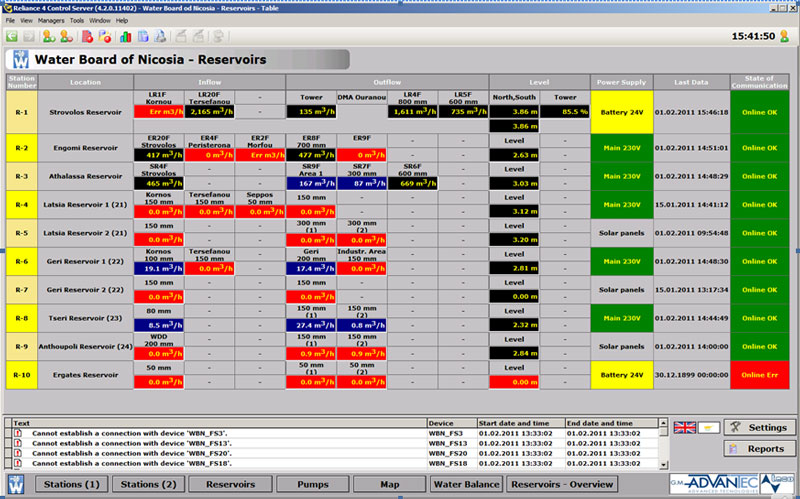Switch language using the British flag icon
The width and height of the screenshot is (800, 499).
[x=684, y=428]
